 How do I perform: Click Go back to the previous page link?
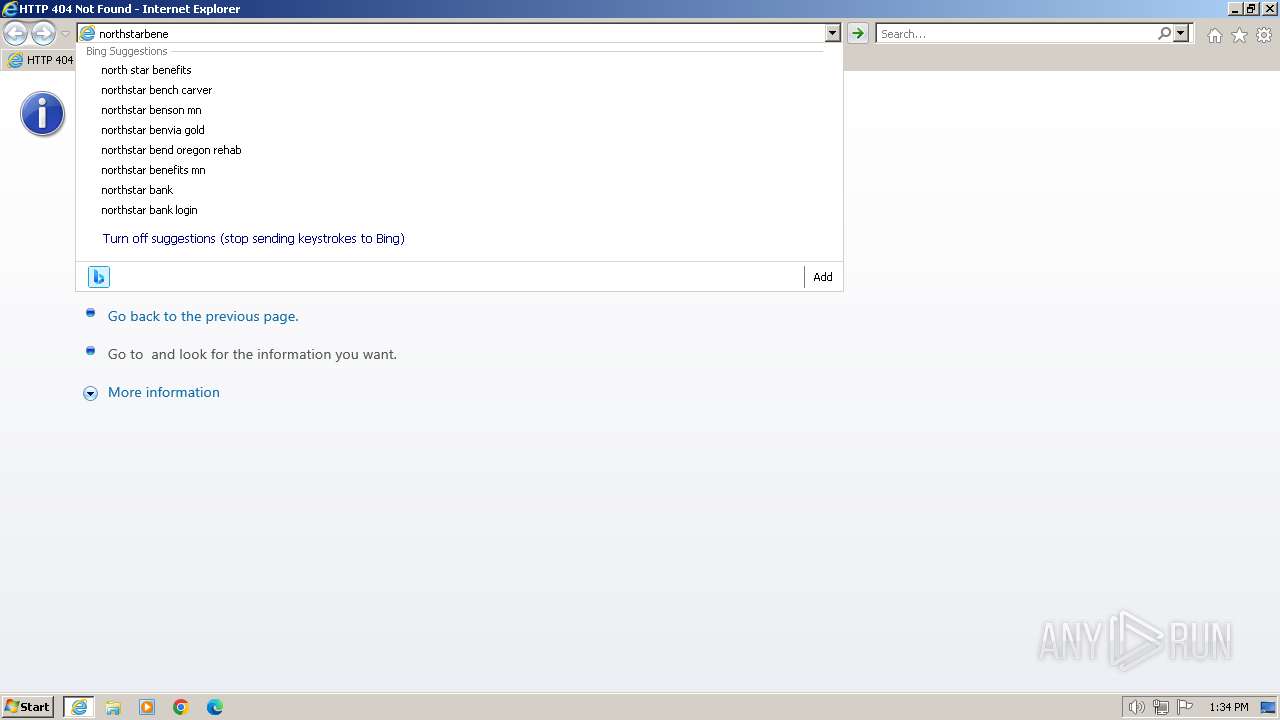tap(203, 316)
